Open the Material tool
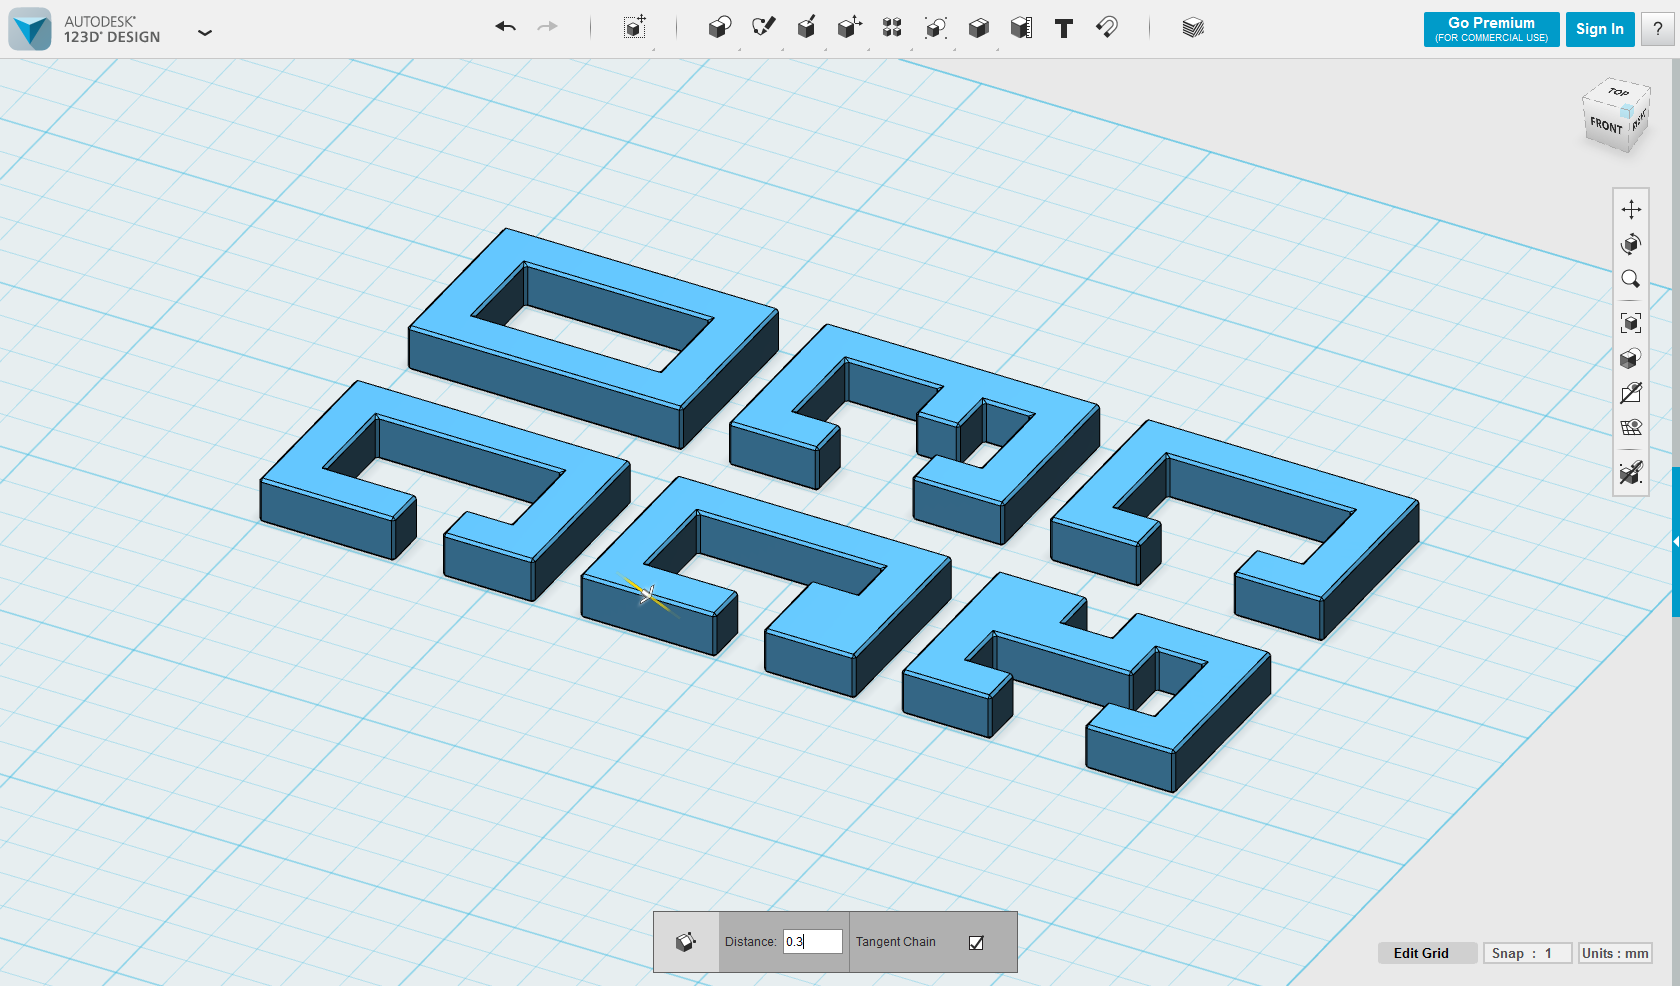The width and height of the screenshot is (1680, 986). pyautogui.click(x=1193, y=28)
